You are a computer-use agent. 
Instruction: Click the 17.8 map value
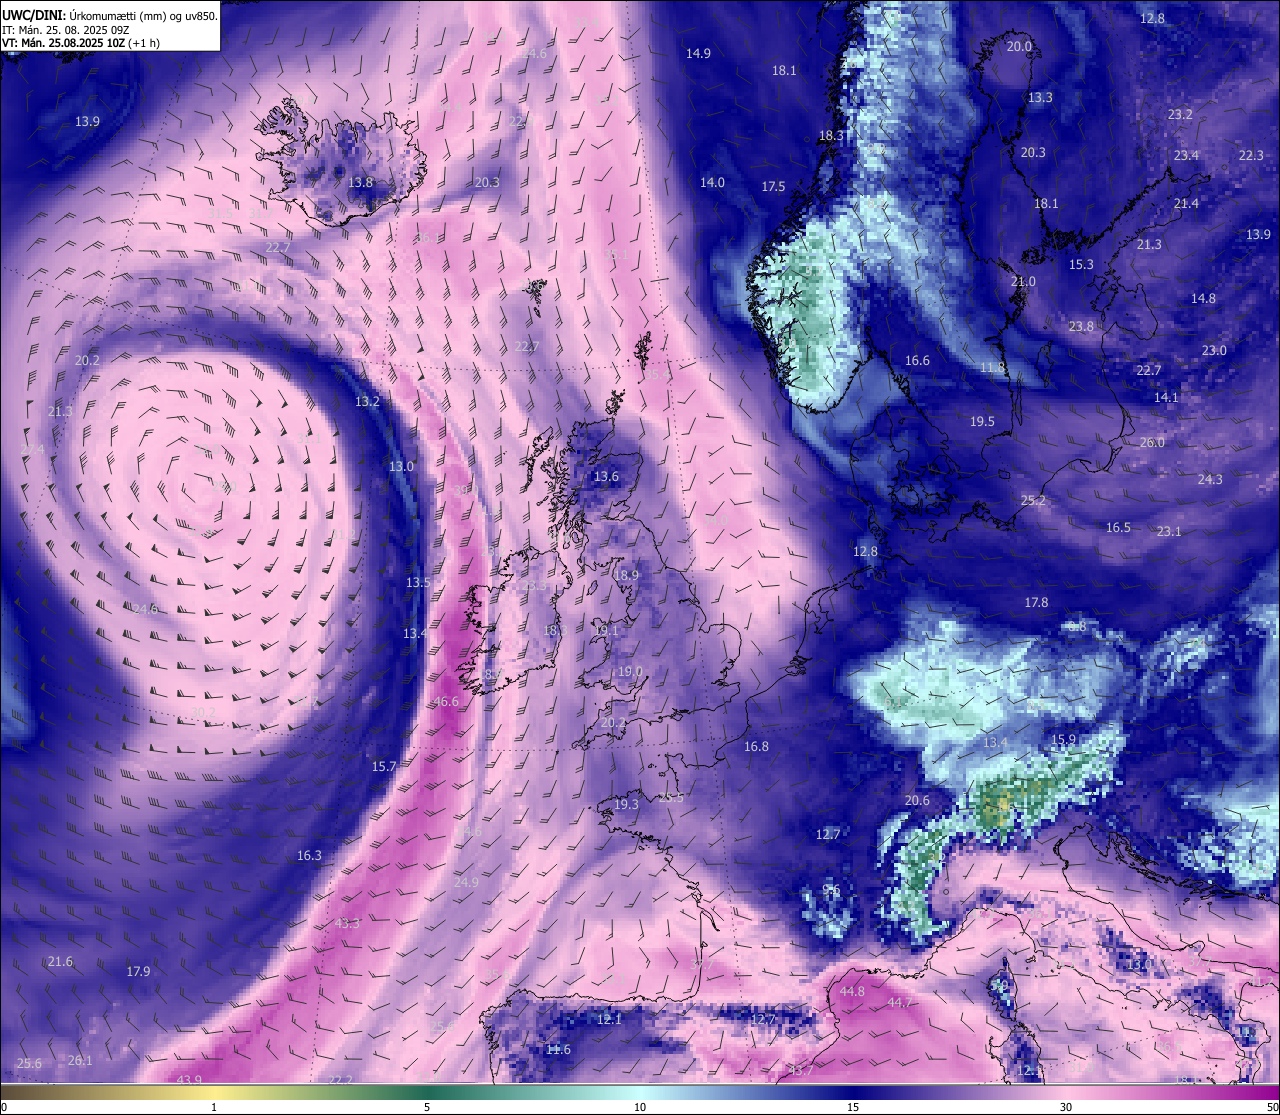point(1036,603)
